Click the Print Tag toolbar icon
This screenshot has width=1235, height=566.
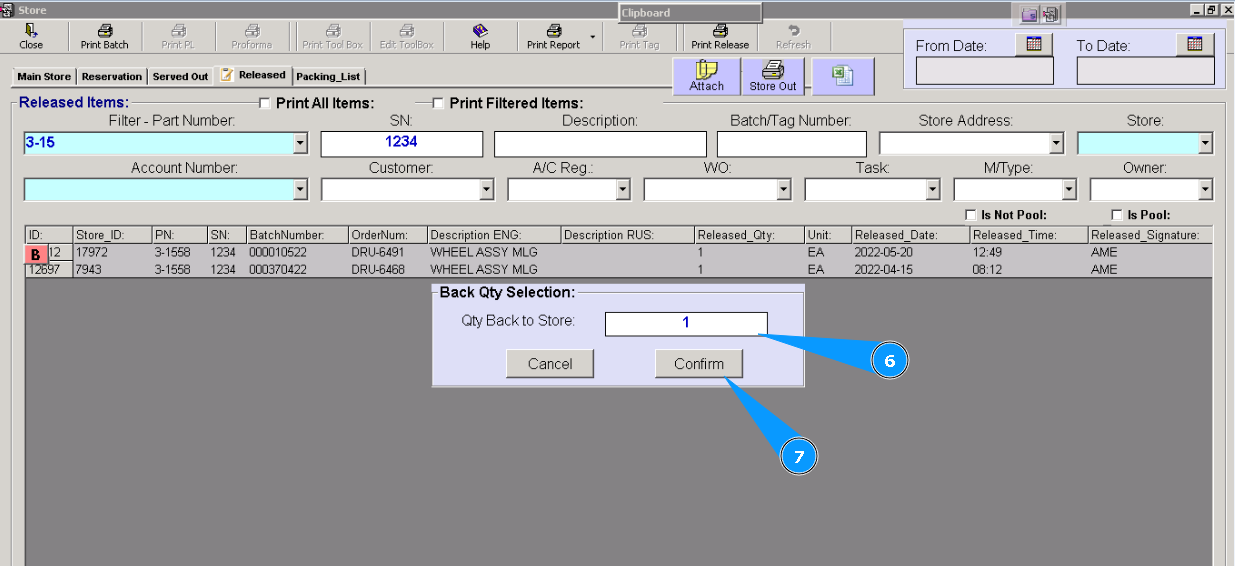click(639, 37)
